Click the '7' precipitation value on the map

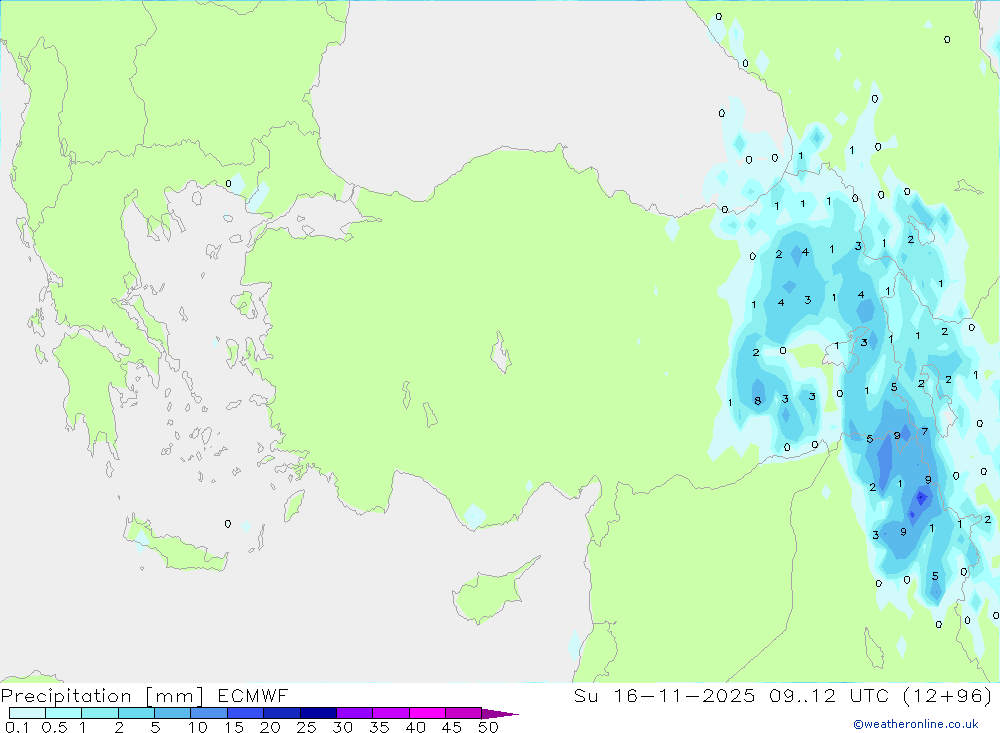(x=925, y=432)
